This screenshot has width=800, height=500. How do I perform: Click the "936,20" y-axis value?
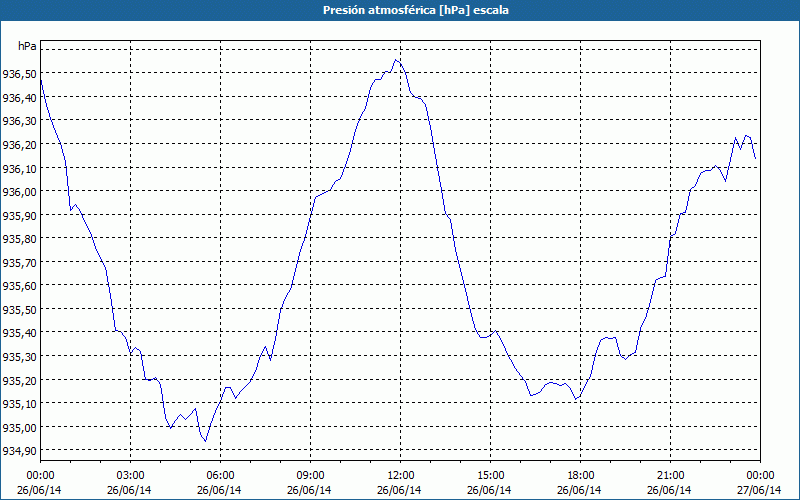click(x=19, y=144)
